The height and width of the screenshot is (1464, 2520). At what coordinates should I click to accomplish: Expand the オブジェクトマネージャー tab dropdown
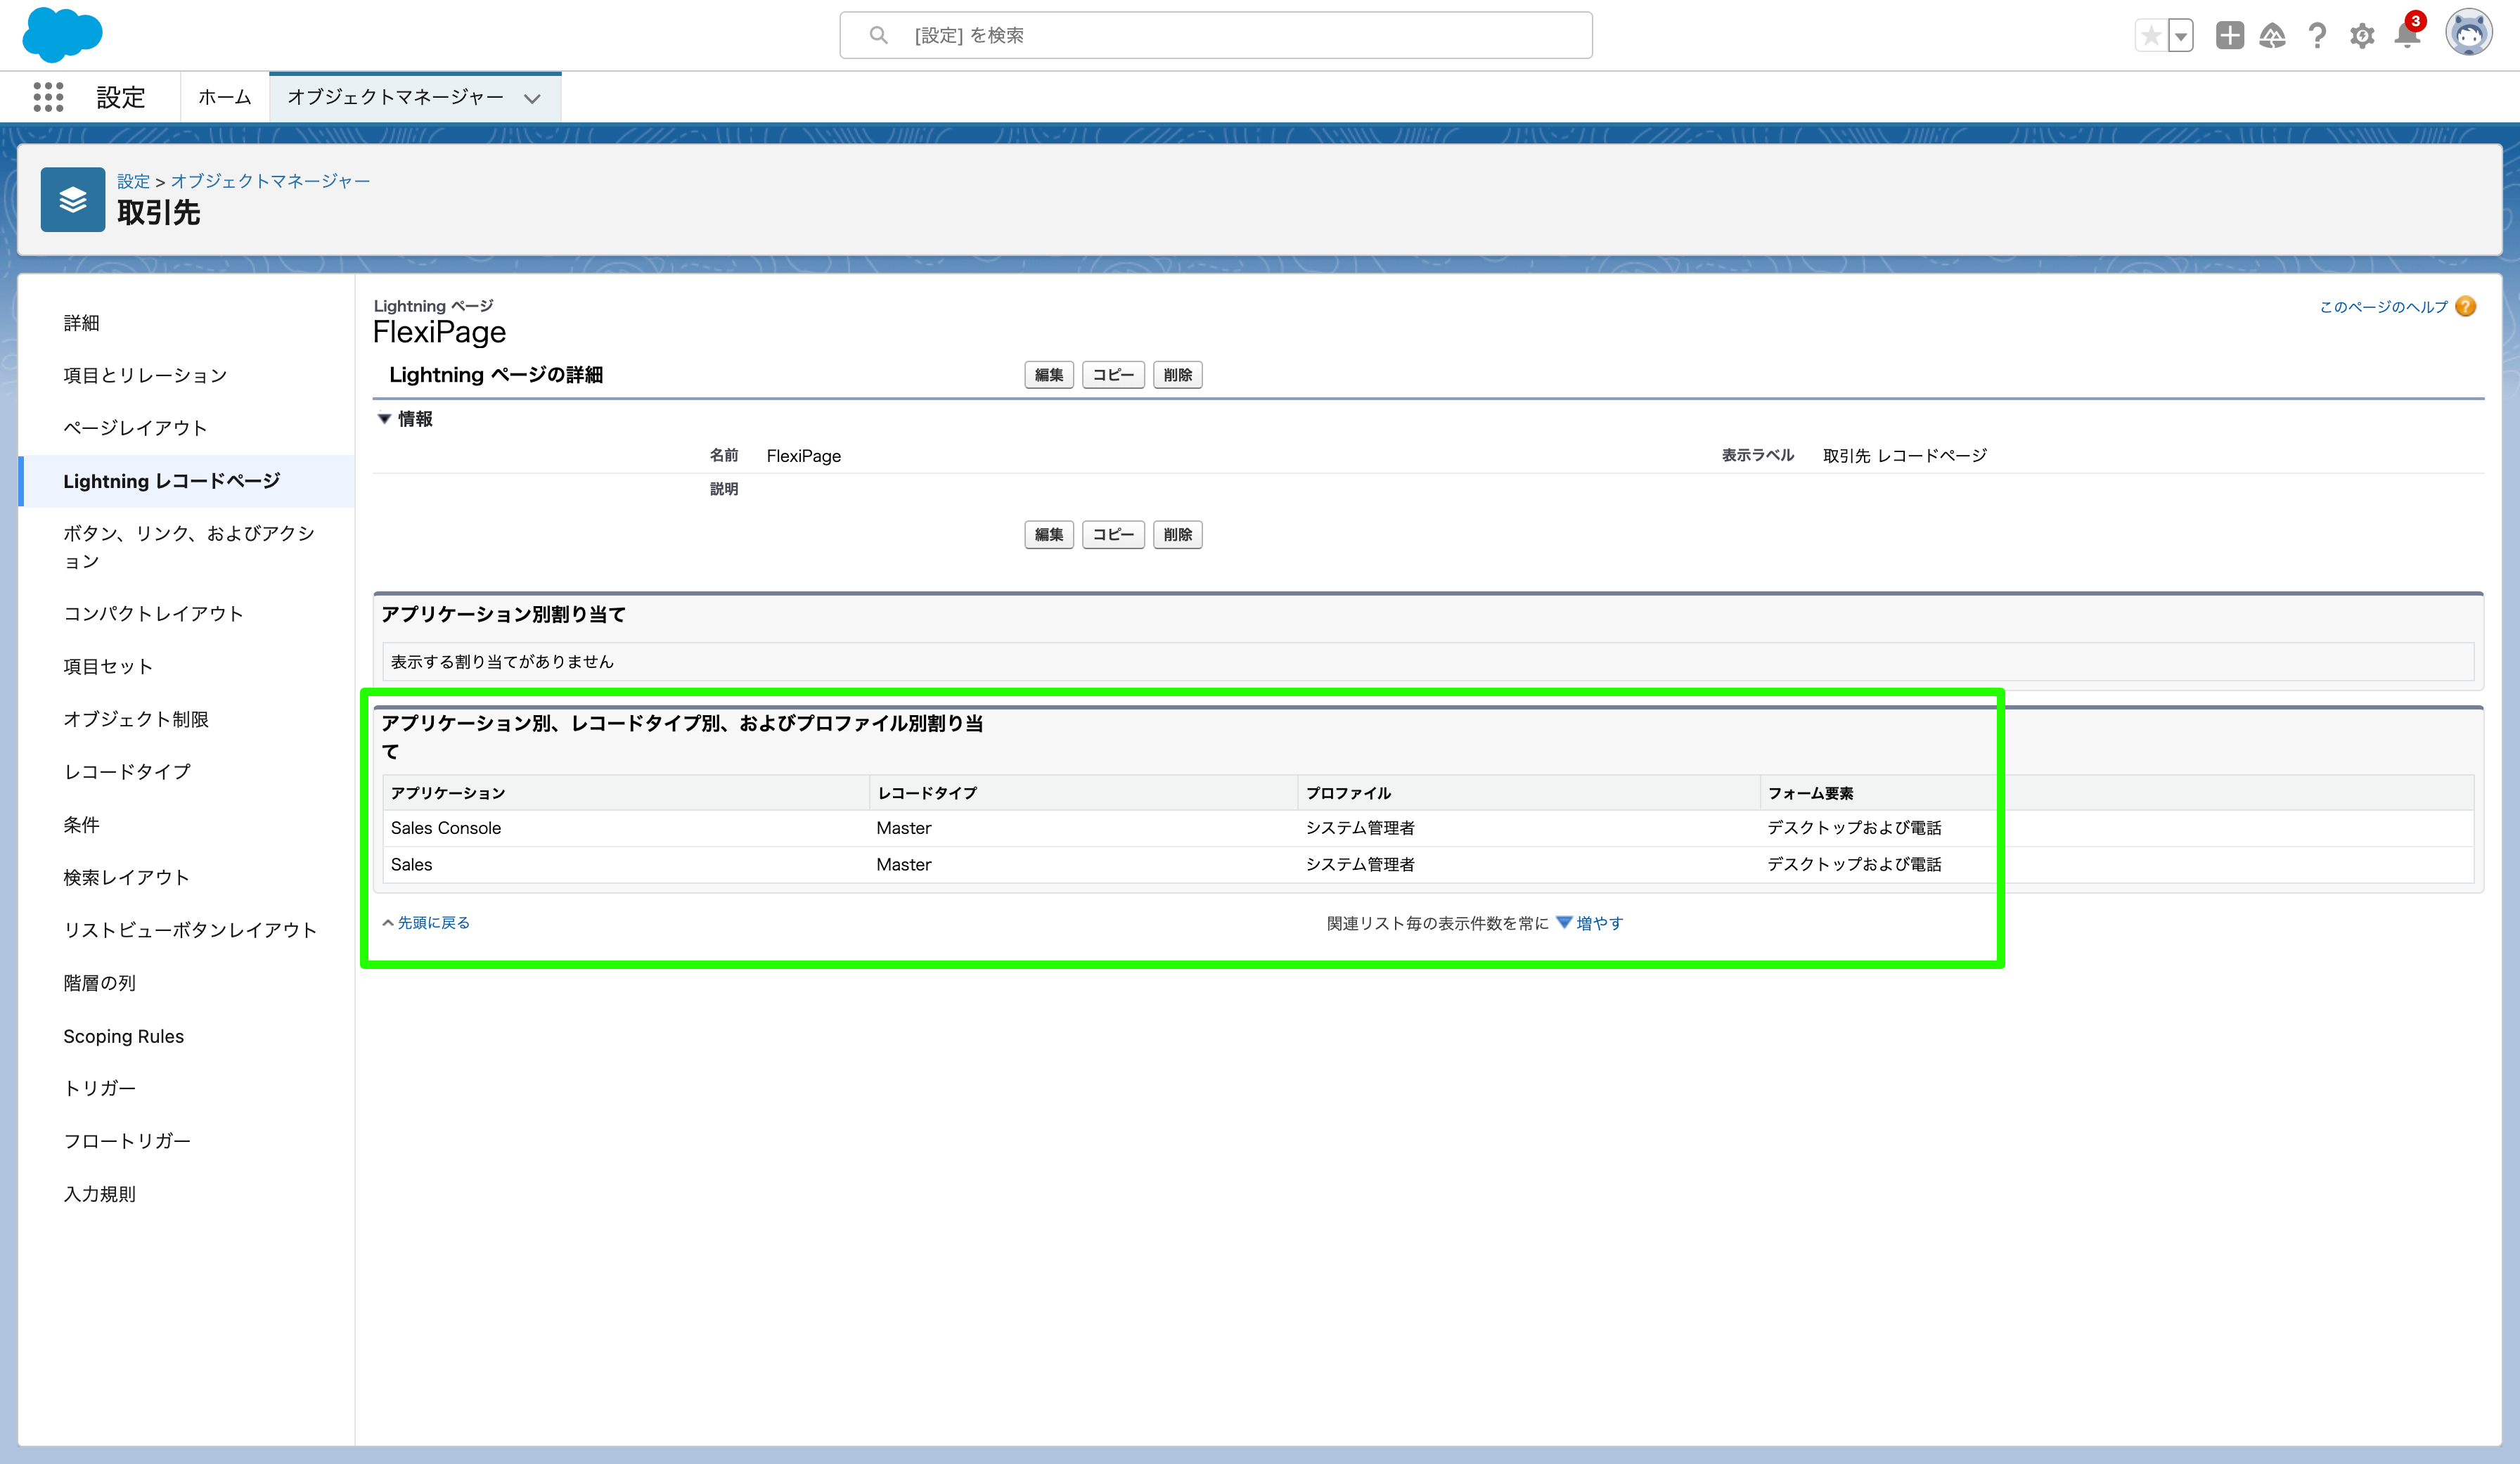pos(532,98)
